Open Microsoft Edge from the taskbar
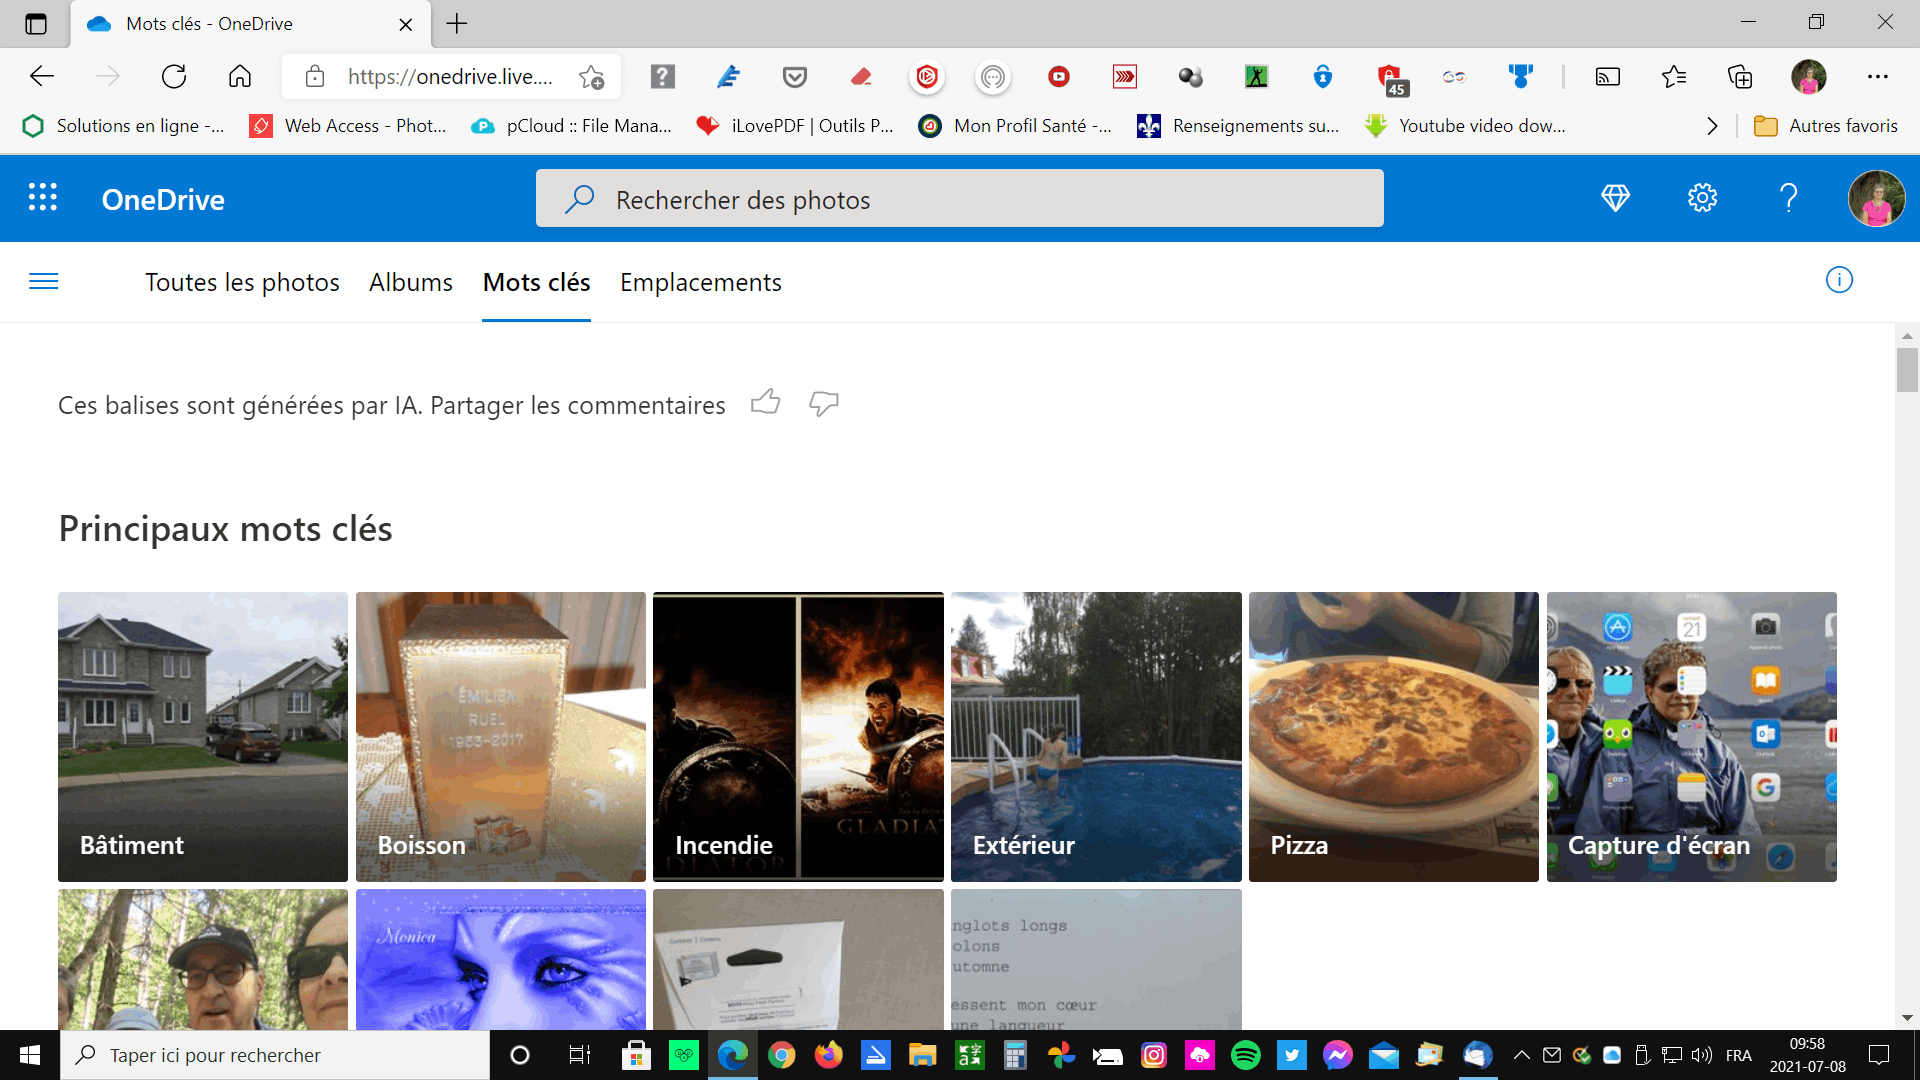The image size is (1920, 1080). coord(733,1055)
